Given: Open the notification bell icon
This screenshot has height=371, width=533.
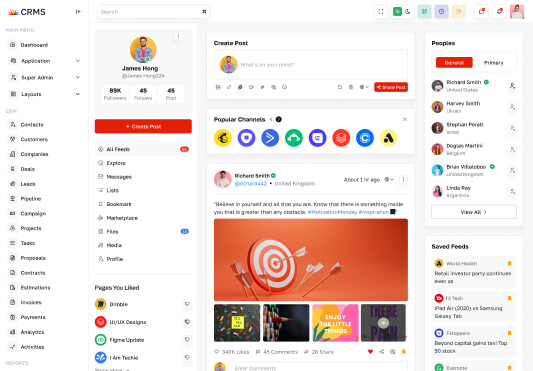Looking at the screenshot, I should click(499, 12).
